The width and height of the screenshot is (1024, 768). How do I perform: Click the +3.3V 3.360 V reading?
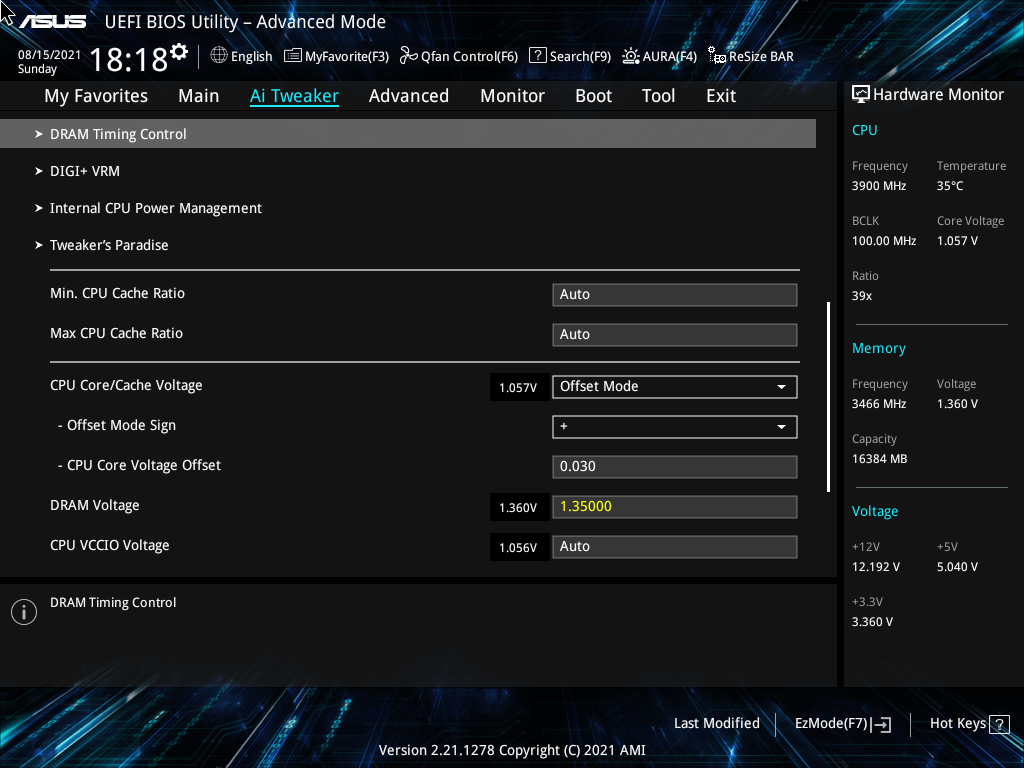point(872,622)
